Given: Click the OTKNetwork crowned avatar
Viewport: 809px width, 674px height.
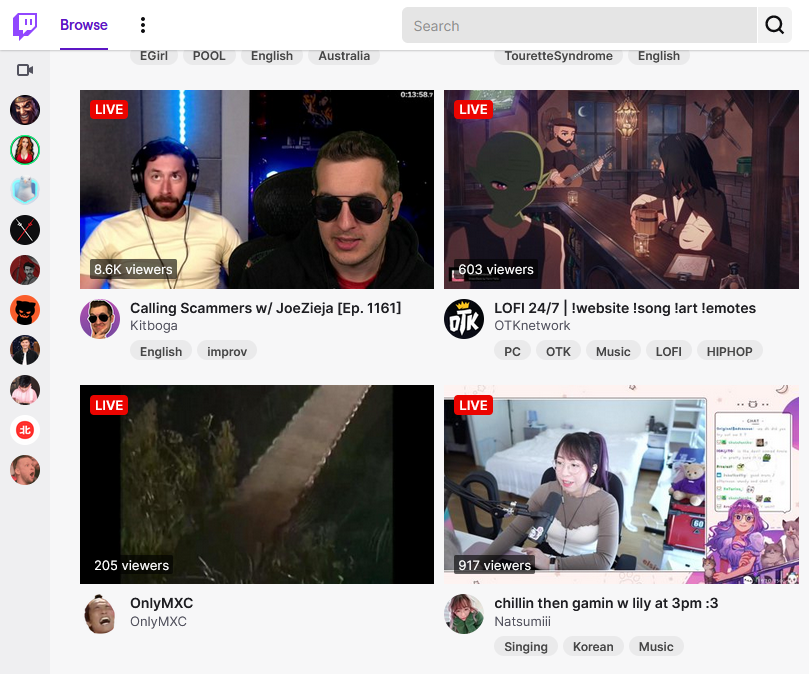Looking at the screenshot, I should pyautogui.click(x=464, y=318).
